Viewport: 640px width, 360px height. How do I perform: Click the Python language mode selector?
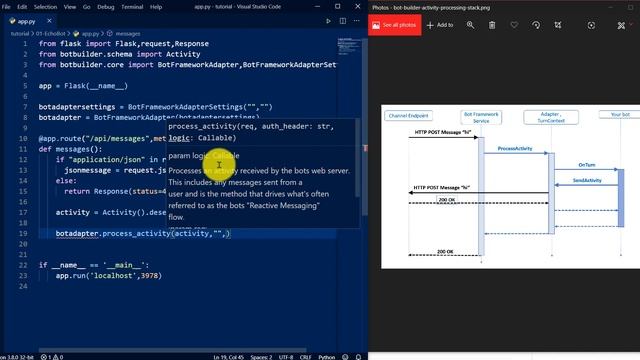click(327, 357)
